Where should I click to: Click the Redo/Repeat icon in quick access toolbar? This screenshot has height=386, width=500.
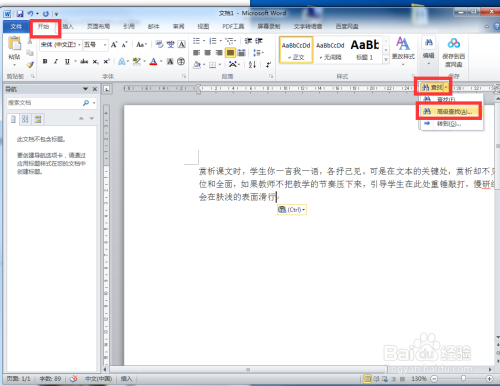pyautogui.click(x=46, y=14)
